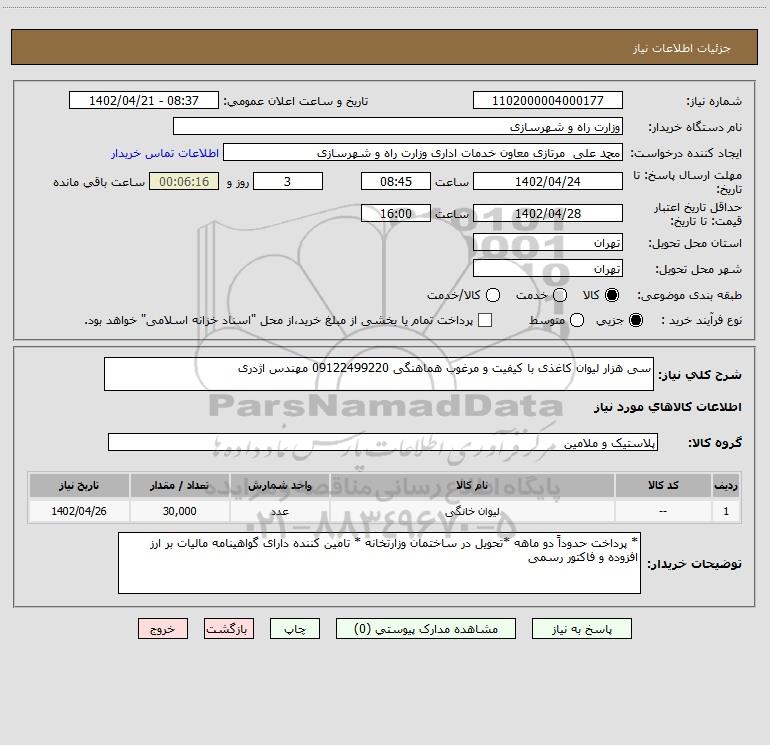
Task: Click the buyer organization name field
Action: 398,126
